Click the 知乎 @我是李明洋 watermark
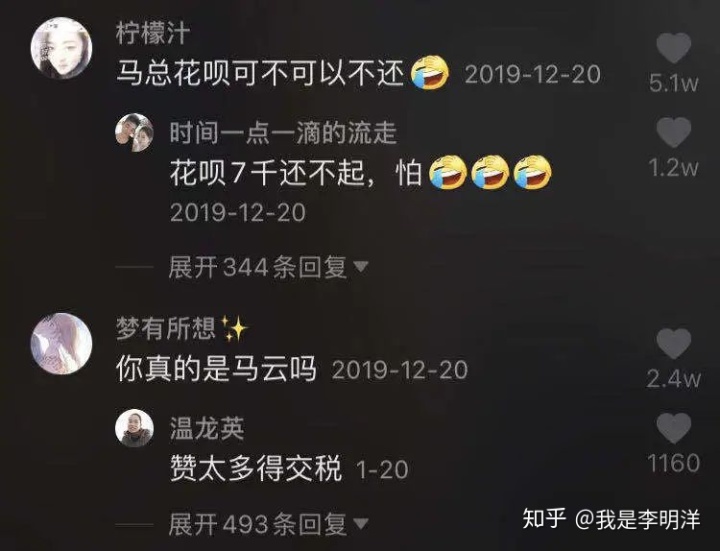The image size is (720, 551). point(611,519)
